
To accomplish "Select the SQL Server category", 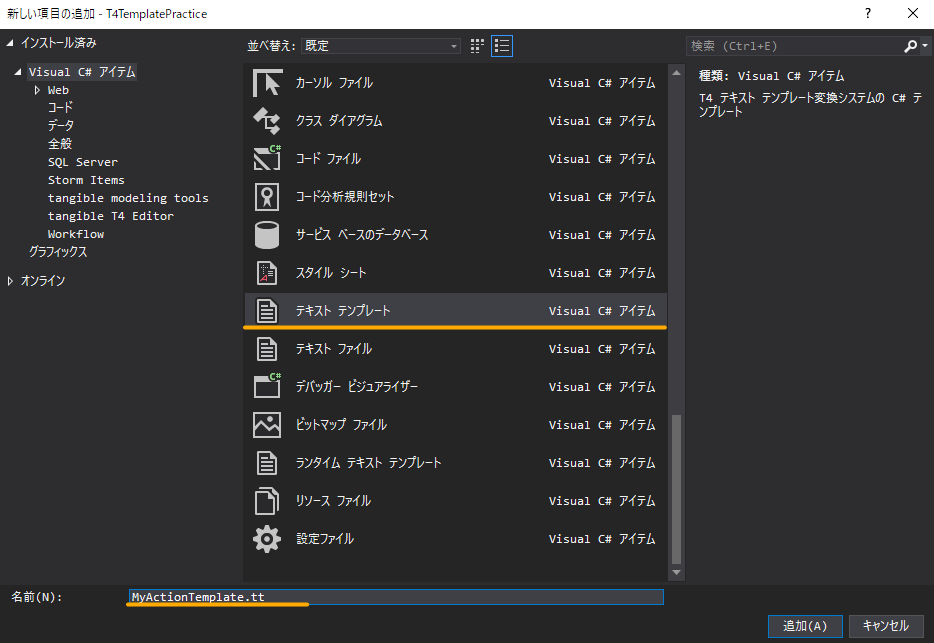I will coord(83,162).
